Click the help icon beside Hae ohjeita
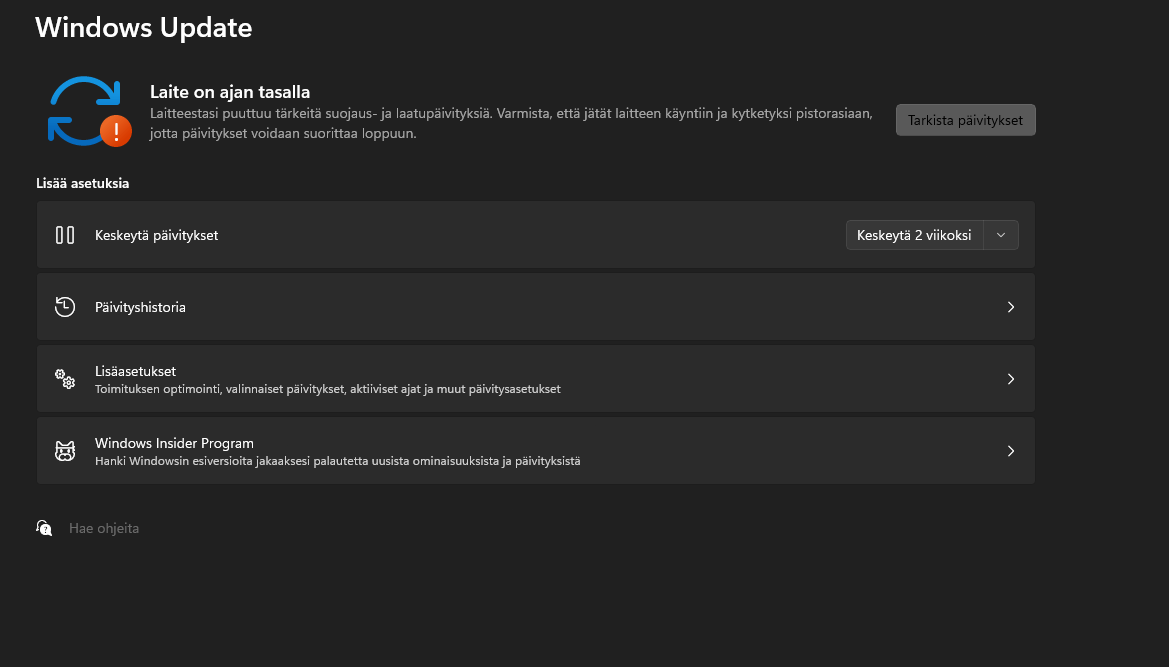The image size is (1169, 667). [44, 528]
